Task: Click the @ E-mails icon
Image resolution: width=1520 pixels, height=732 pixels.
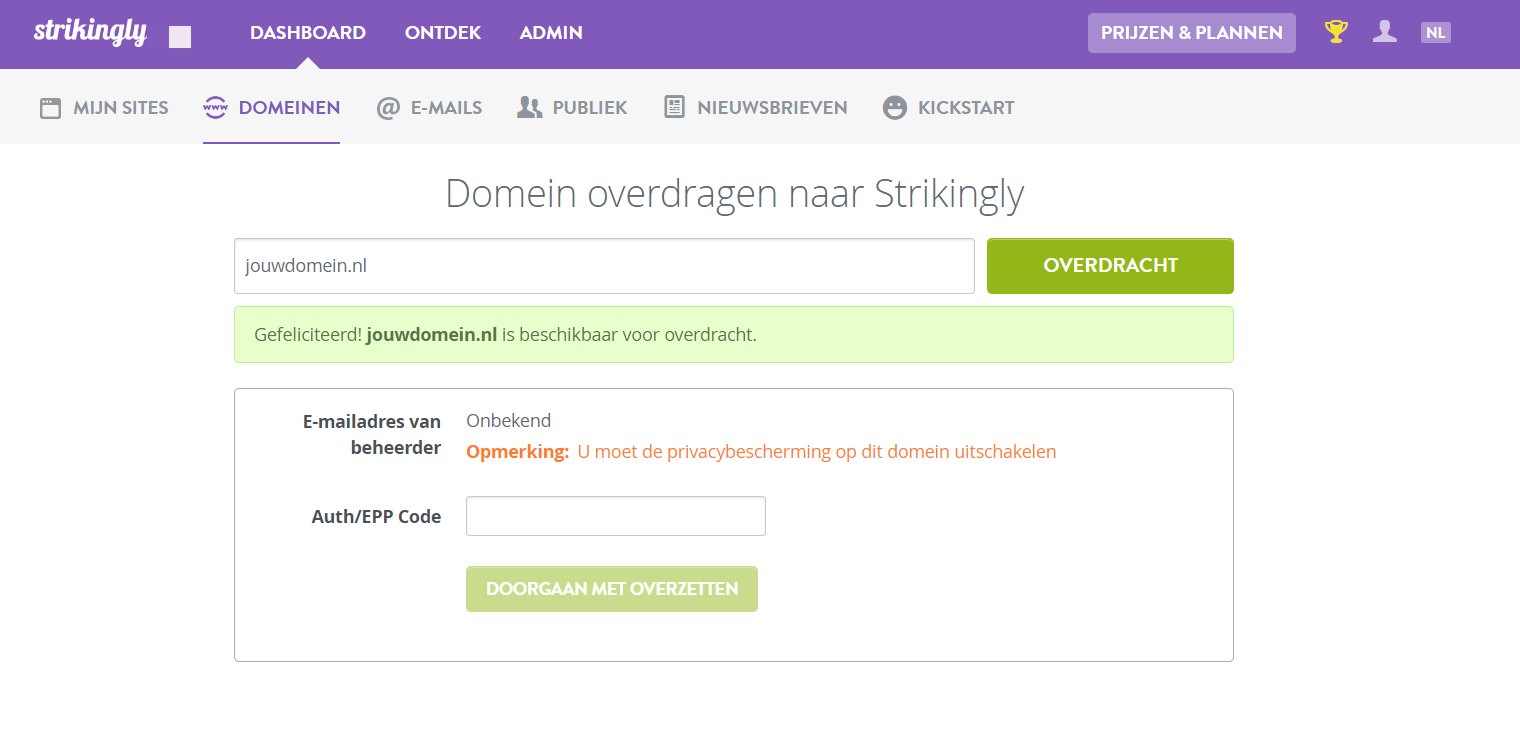Action: (x=388, y=108)
